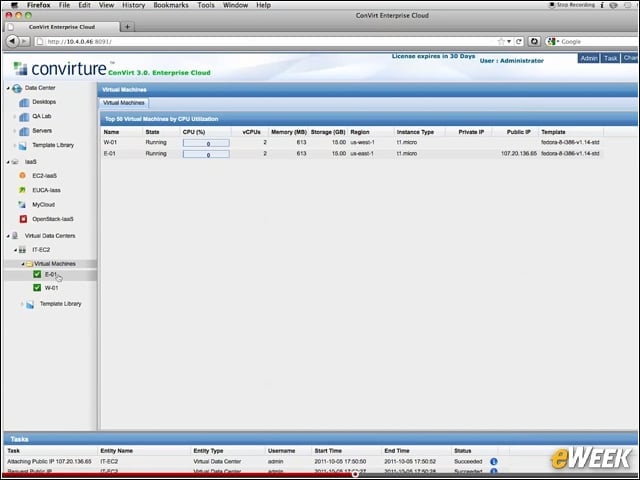Image resolution: width=640 pixels, height=480 pixels.
Task: Click the browser URL address field
Action: [265, 42]
